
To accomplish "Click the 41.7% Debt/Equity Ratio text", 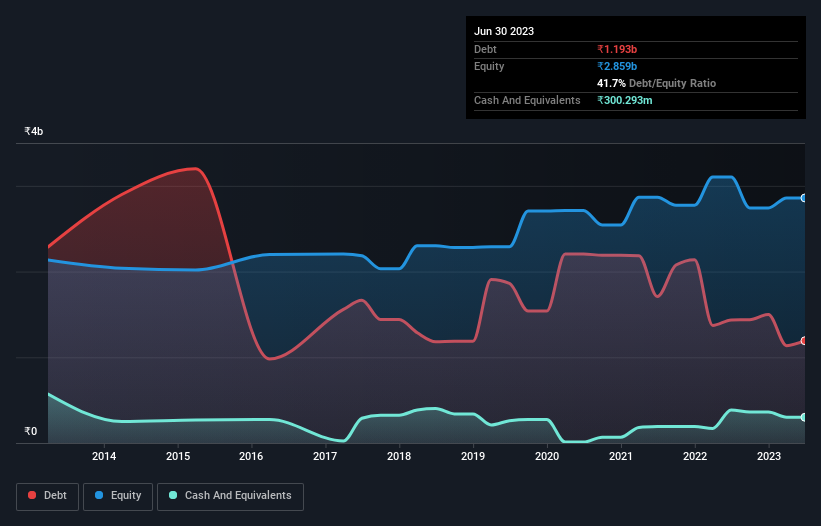I will (656, 83).
